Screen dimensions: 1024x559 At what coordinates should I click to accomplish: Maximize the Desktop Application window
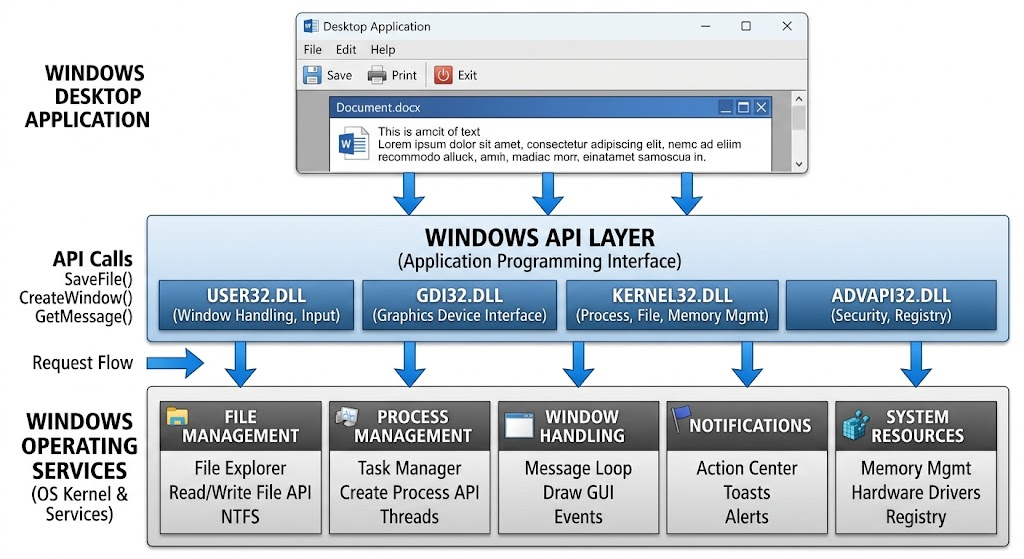click(x=746, y=26)
